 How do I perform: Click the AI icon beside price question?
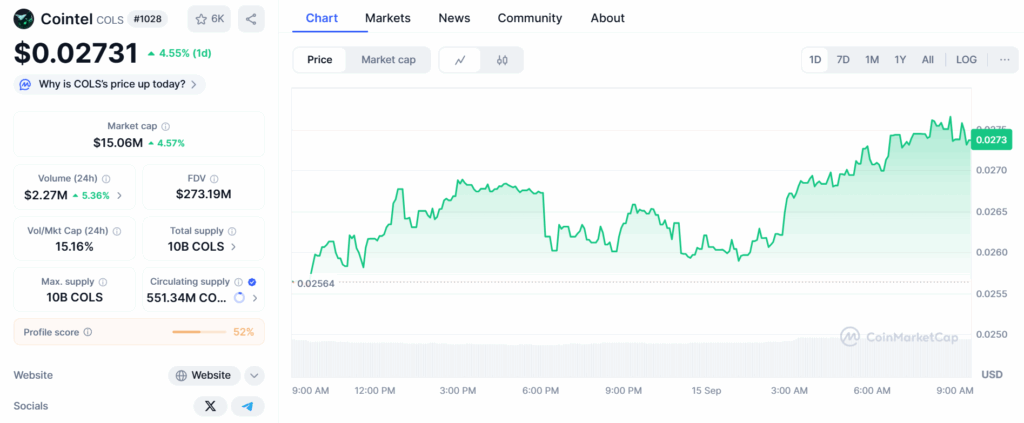[25, 84]
